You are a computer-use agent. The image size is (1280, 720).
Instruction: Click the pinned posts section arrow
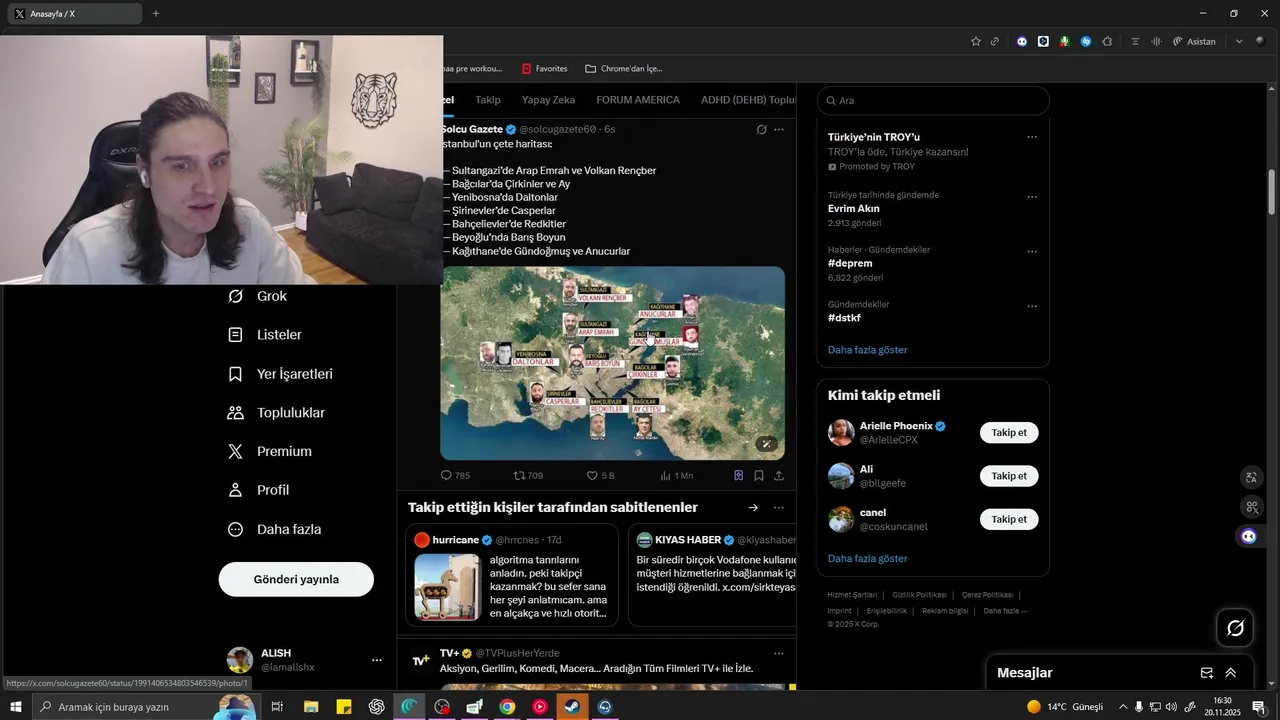[753, 508]
